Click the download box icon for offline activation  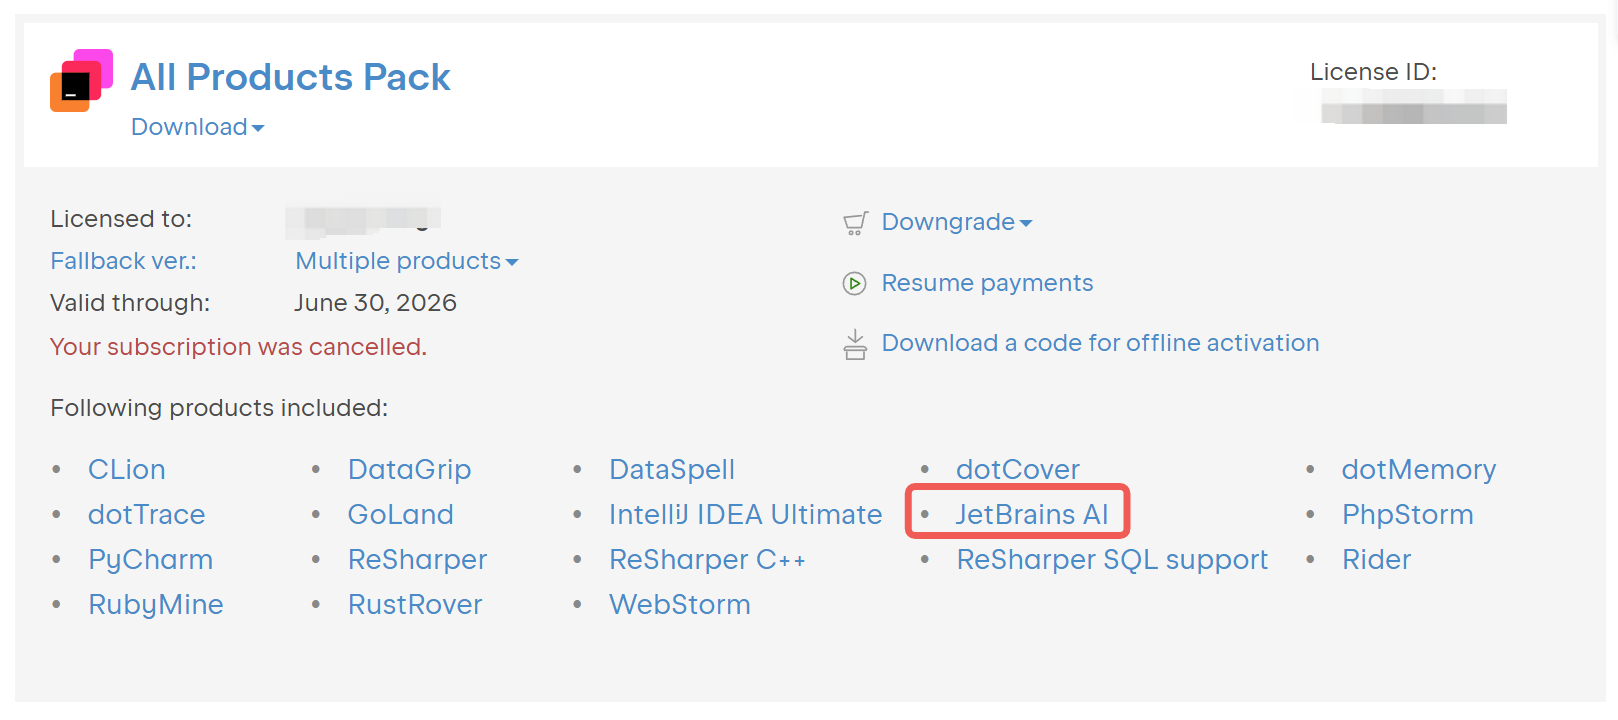click(855, 344)
